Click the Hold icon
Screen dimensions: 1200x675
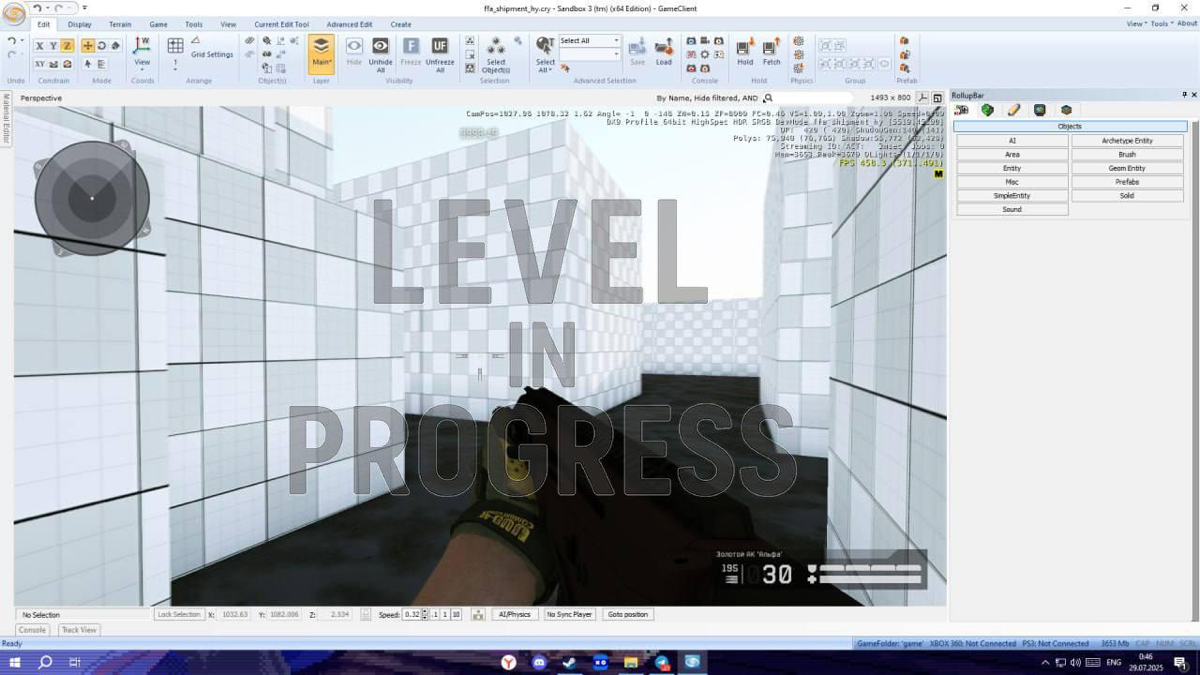click(745, 47)
